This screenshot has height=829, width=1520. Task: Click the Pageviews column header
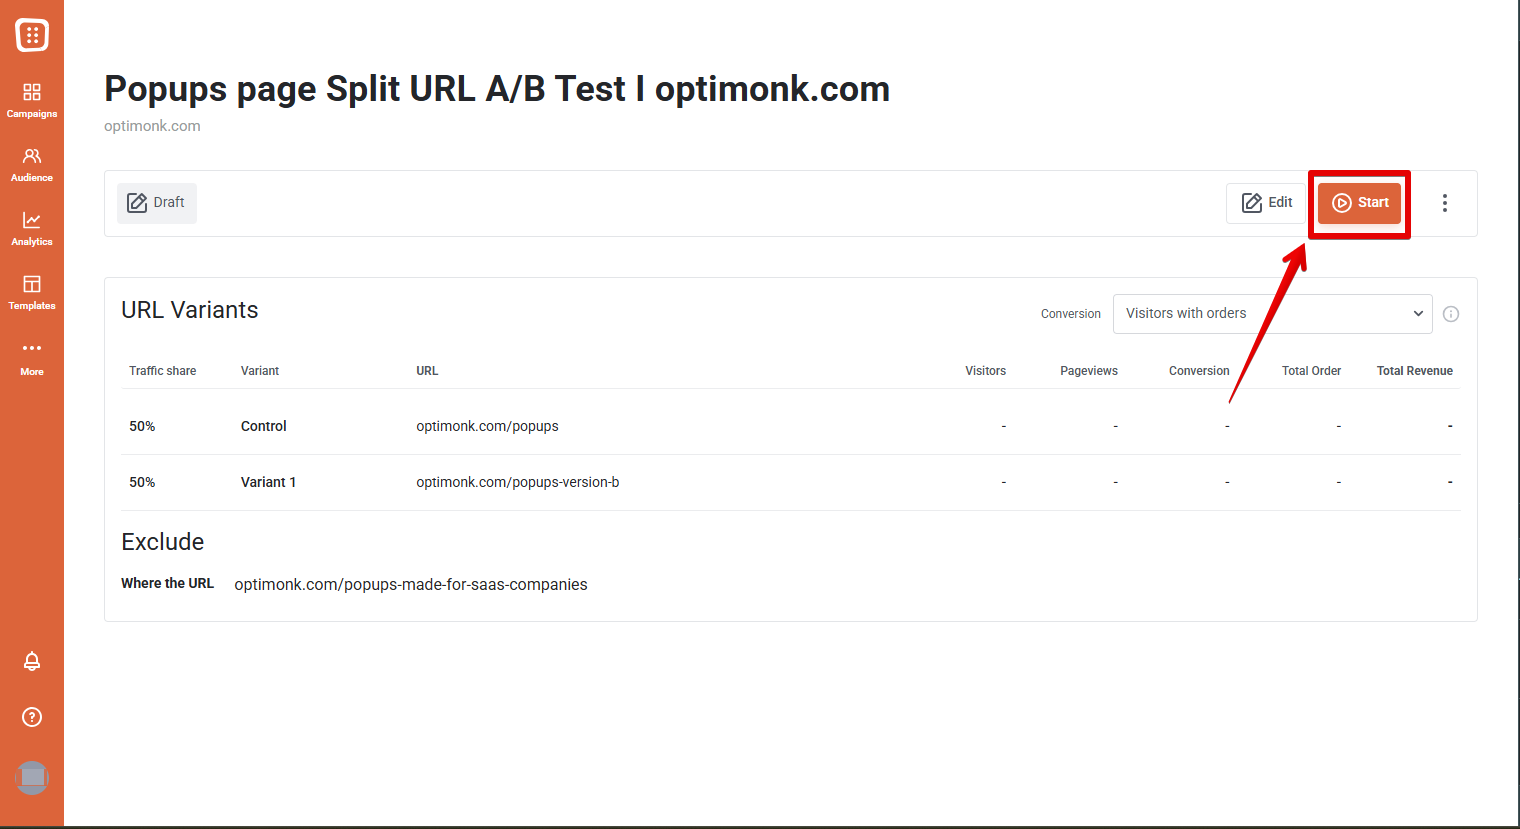coord(1089,371)
